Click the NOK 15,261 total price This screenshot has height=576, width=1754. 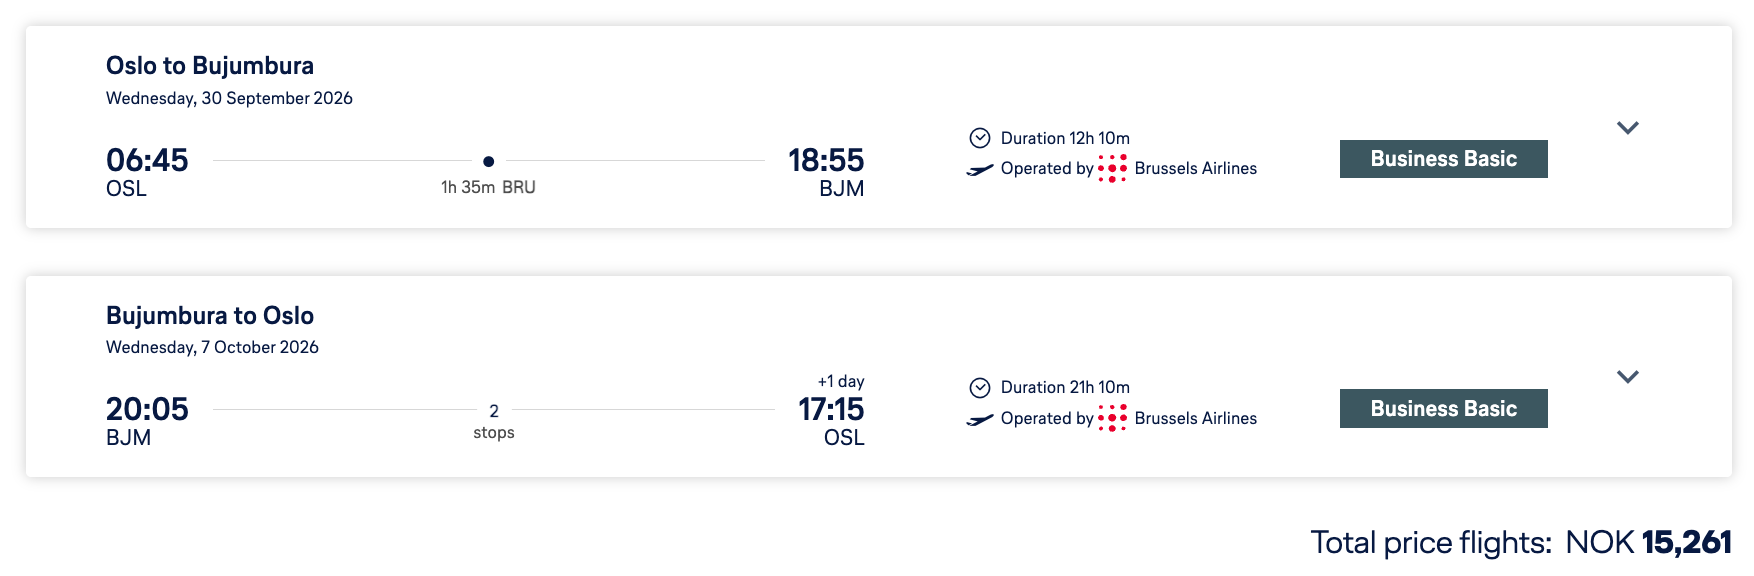(x=1648, y=543)
